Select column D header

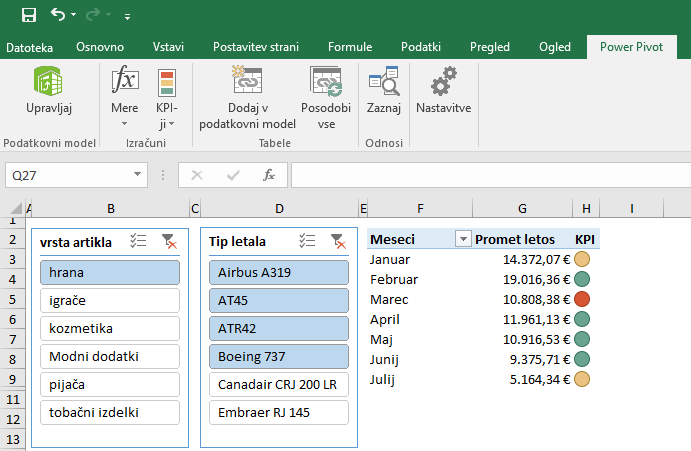tap(279, 209)
